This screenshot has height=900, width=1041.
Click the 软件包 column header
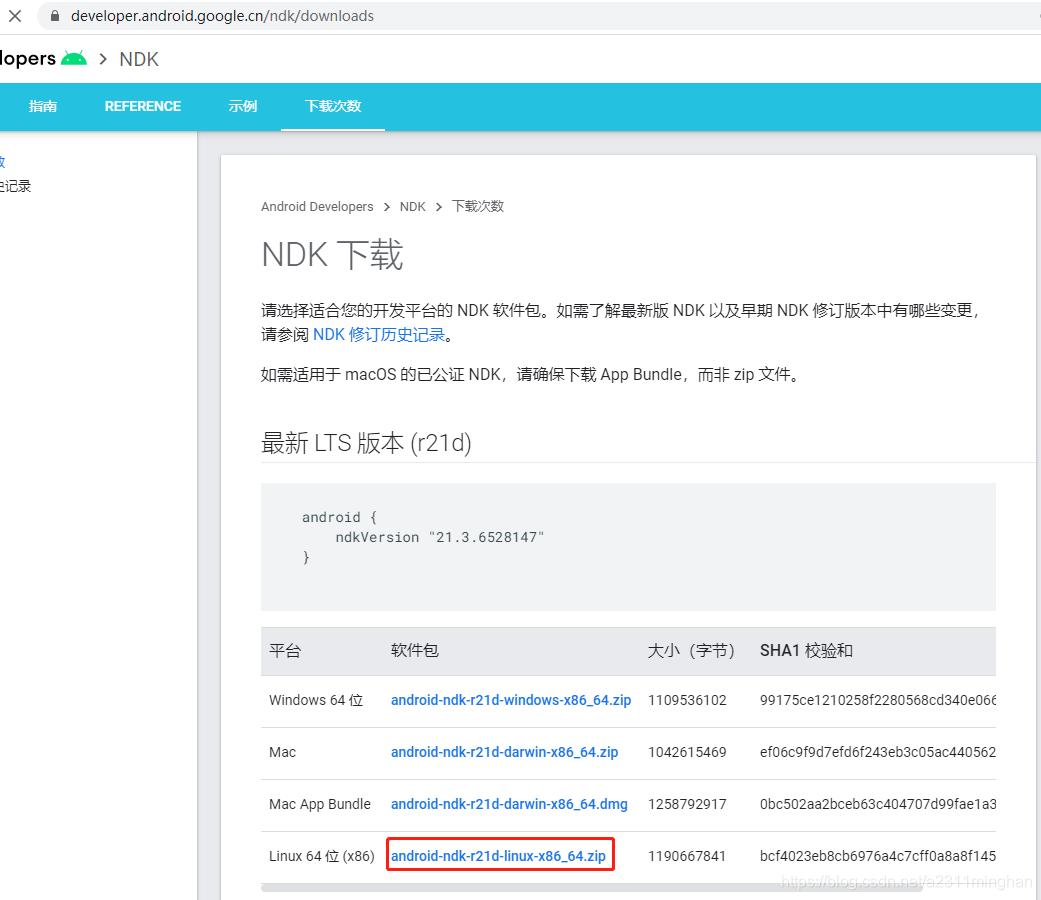[415, 650]
